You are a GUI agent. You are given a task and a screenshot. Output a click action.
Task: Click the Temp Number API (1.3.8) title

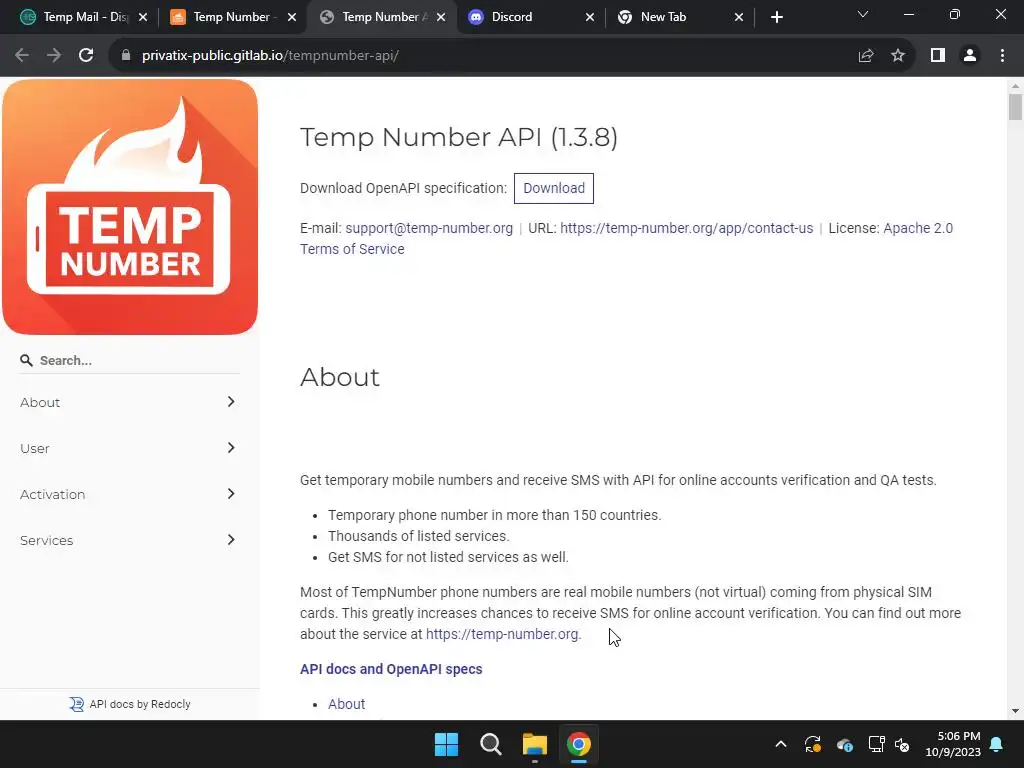pyautogui.click(x=458, y=137)
